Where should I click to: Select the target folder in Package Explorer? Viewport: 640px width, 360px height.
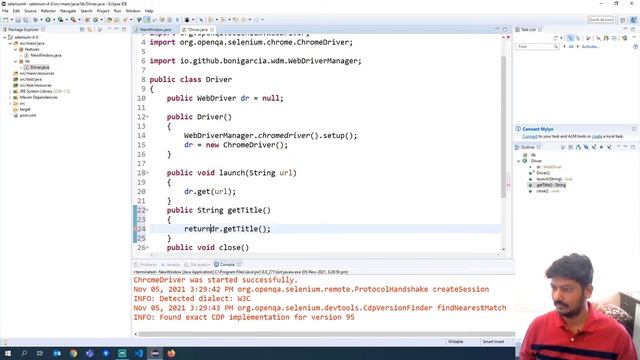pos(25,109)
